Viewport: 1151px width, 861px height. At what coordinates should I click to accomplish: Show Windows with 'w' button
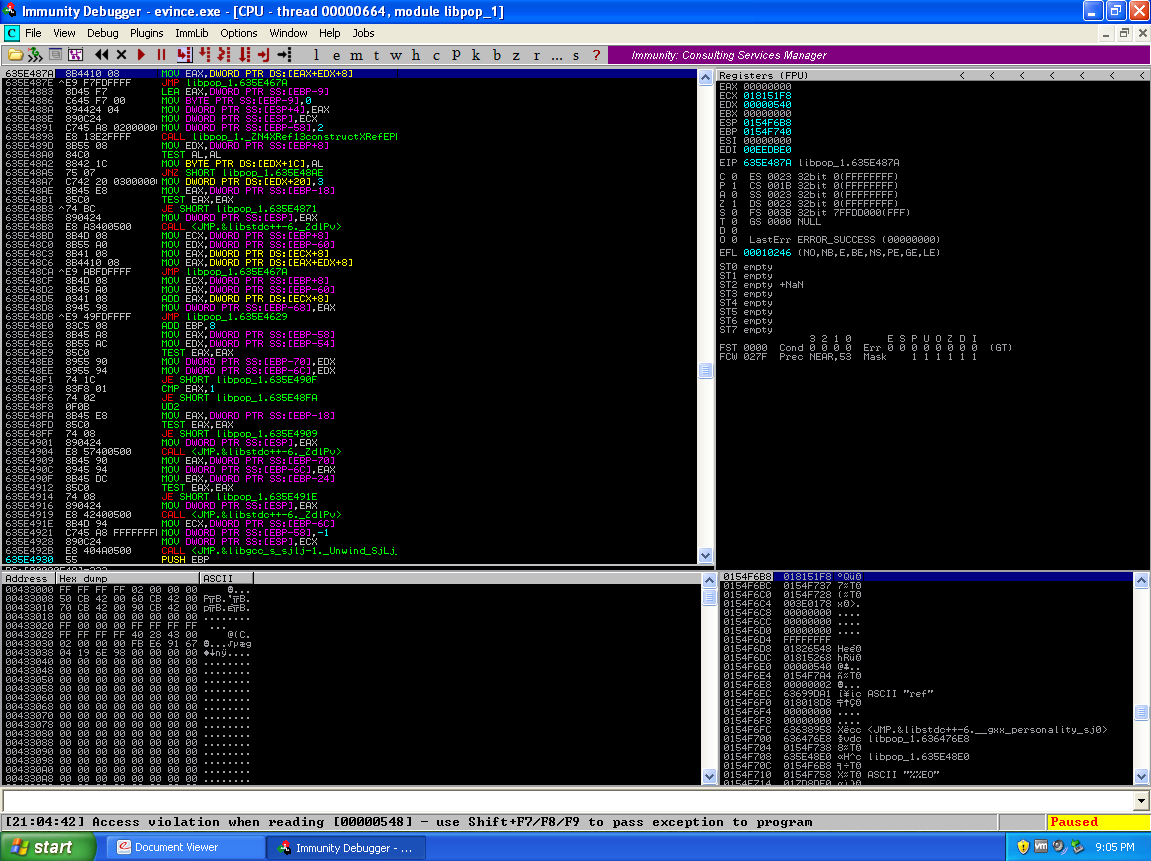pos(396,55)
